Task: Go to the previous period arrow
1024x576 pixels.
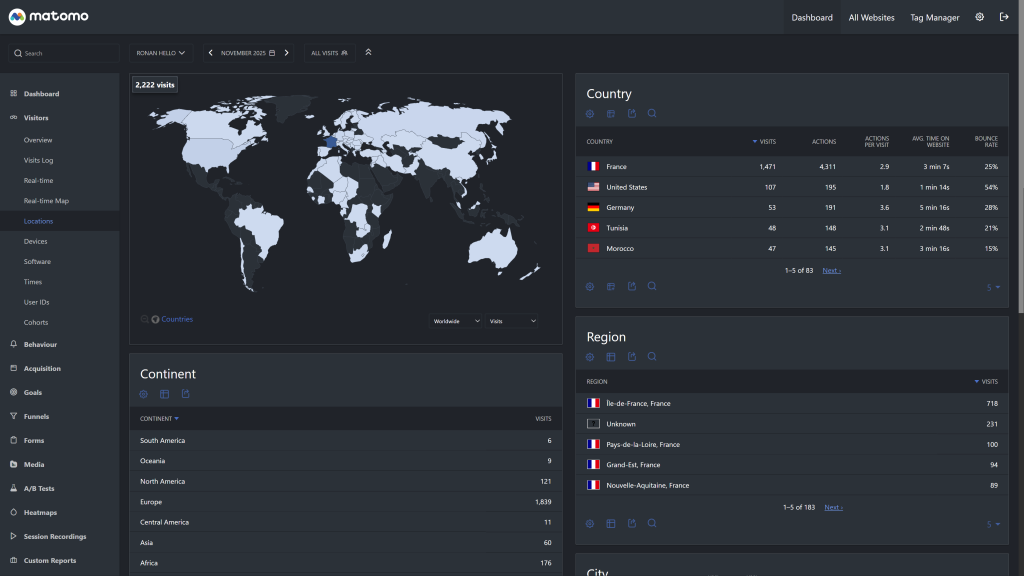Action: pyautogui.click(x=211, y=53)
